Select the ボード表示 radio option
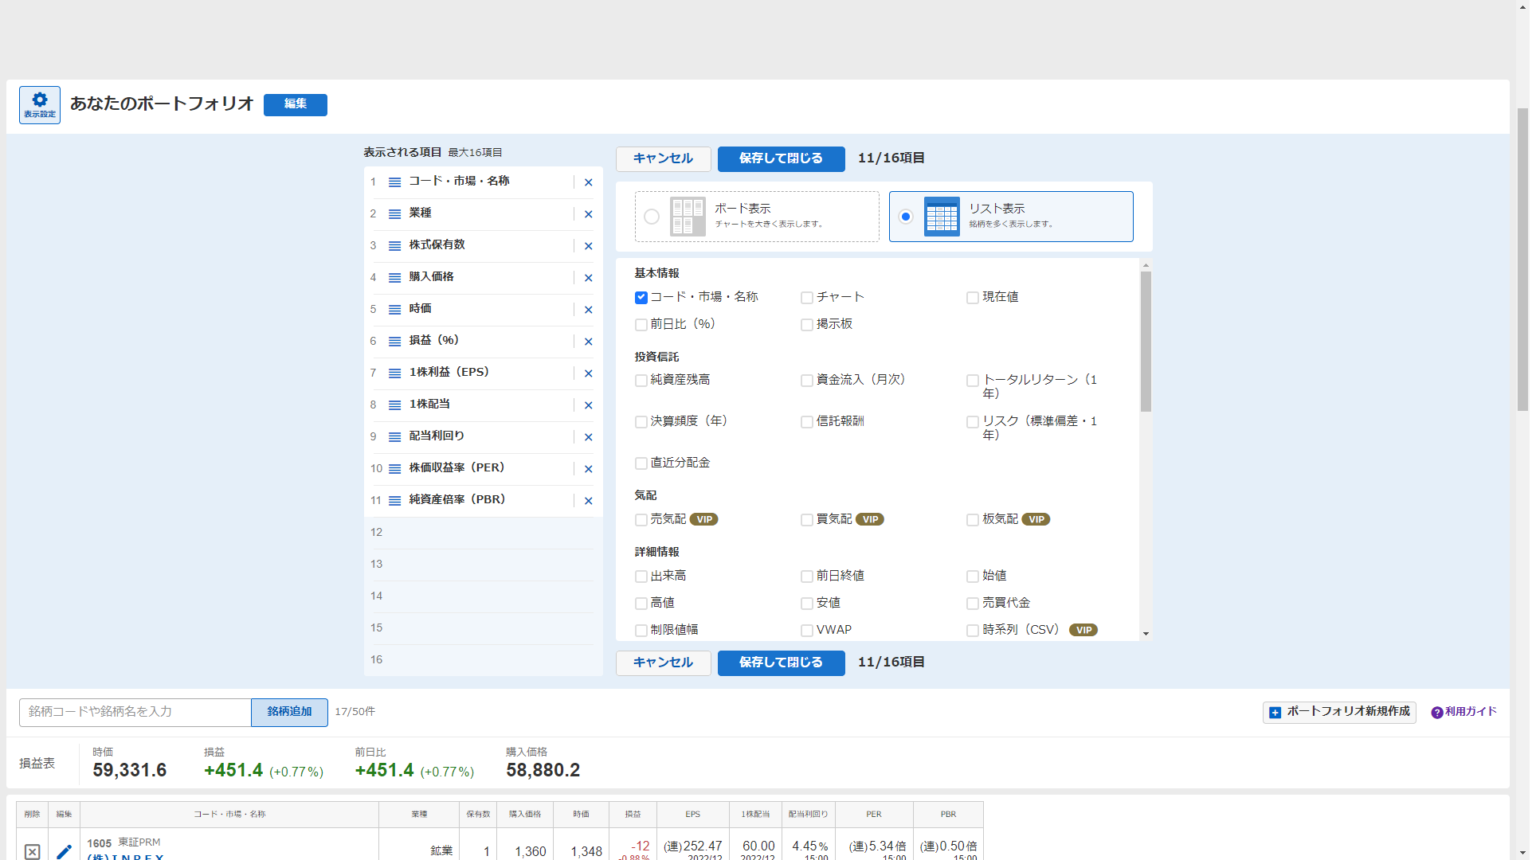1536x860 pixels. (652, 217)
